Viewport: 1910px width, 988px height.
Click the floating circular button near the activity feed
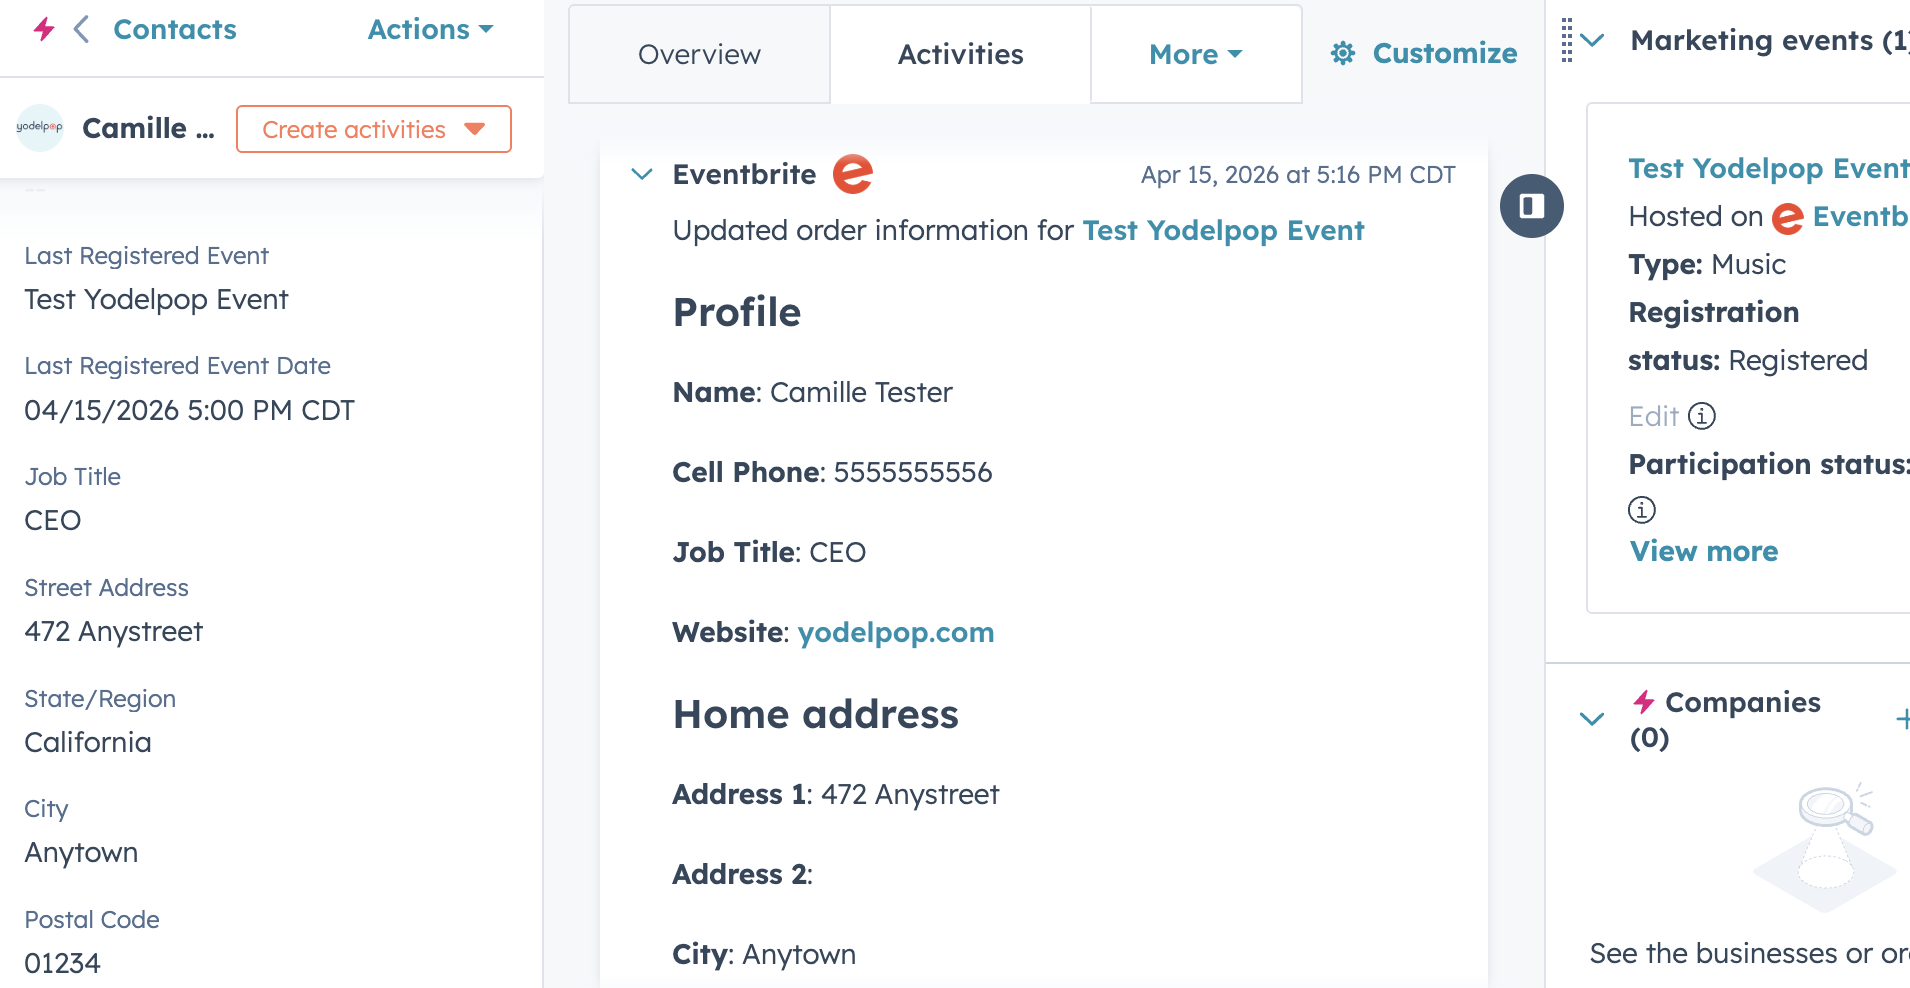[x=1531, y=206]
